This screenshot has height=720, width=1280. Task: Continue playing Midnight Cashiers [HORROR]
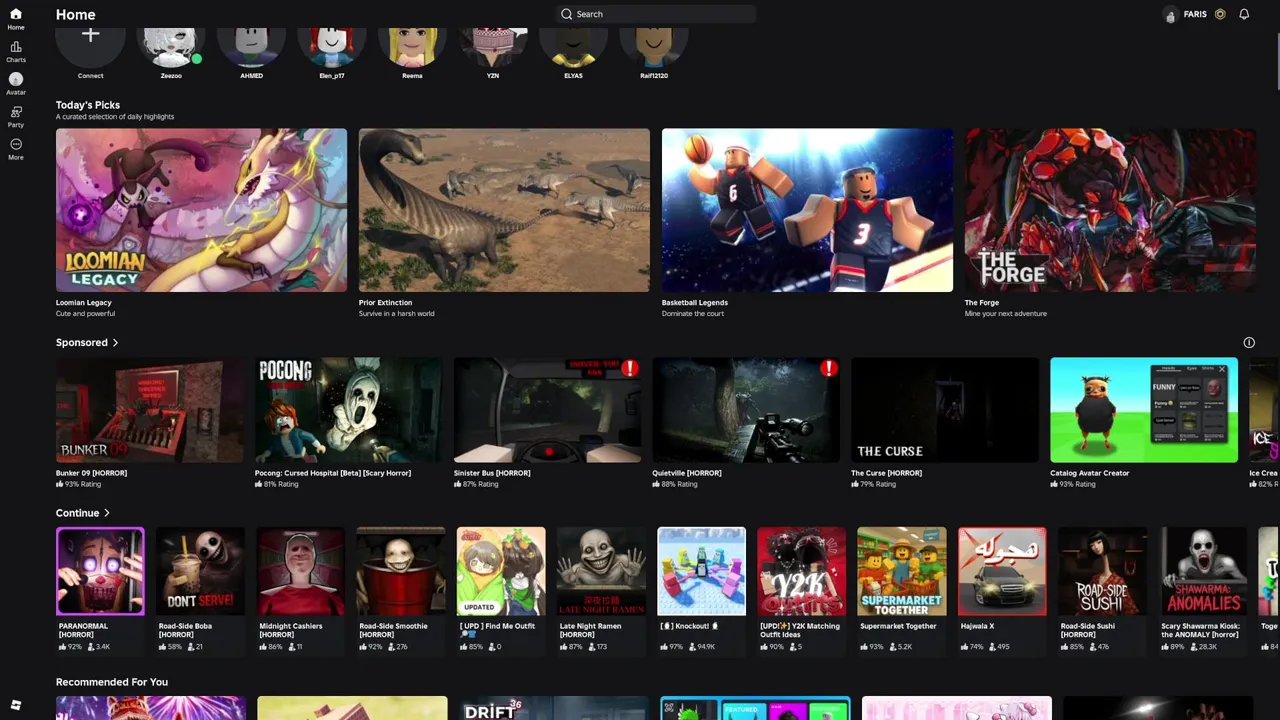tap(301, 571)
